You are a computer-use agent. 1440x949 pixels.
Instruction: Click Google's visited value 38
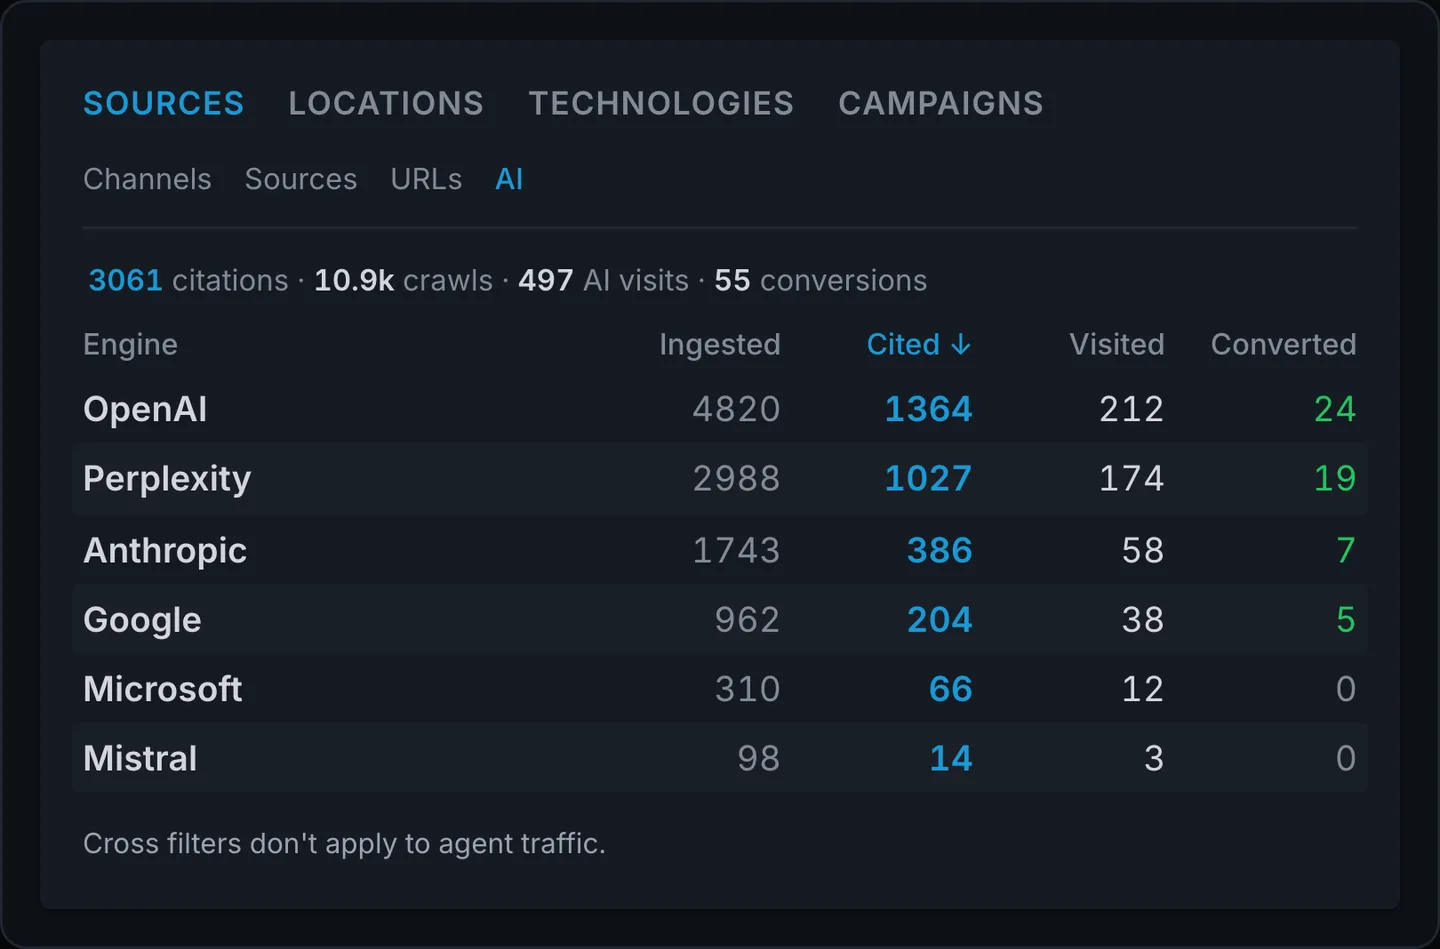1143,620
